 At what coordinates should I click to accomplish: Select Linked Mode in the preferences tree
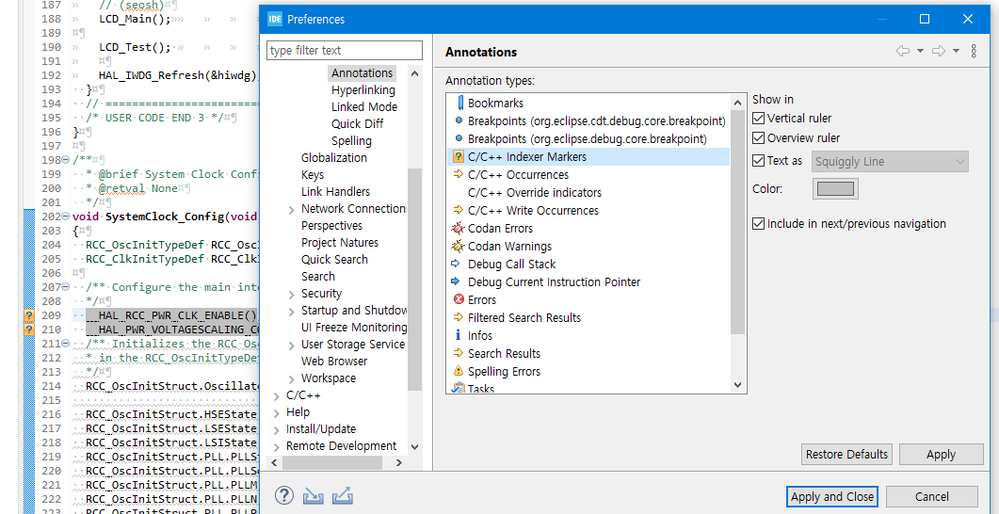tap(364, 107)
